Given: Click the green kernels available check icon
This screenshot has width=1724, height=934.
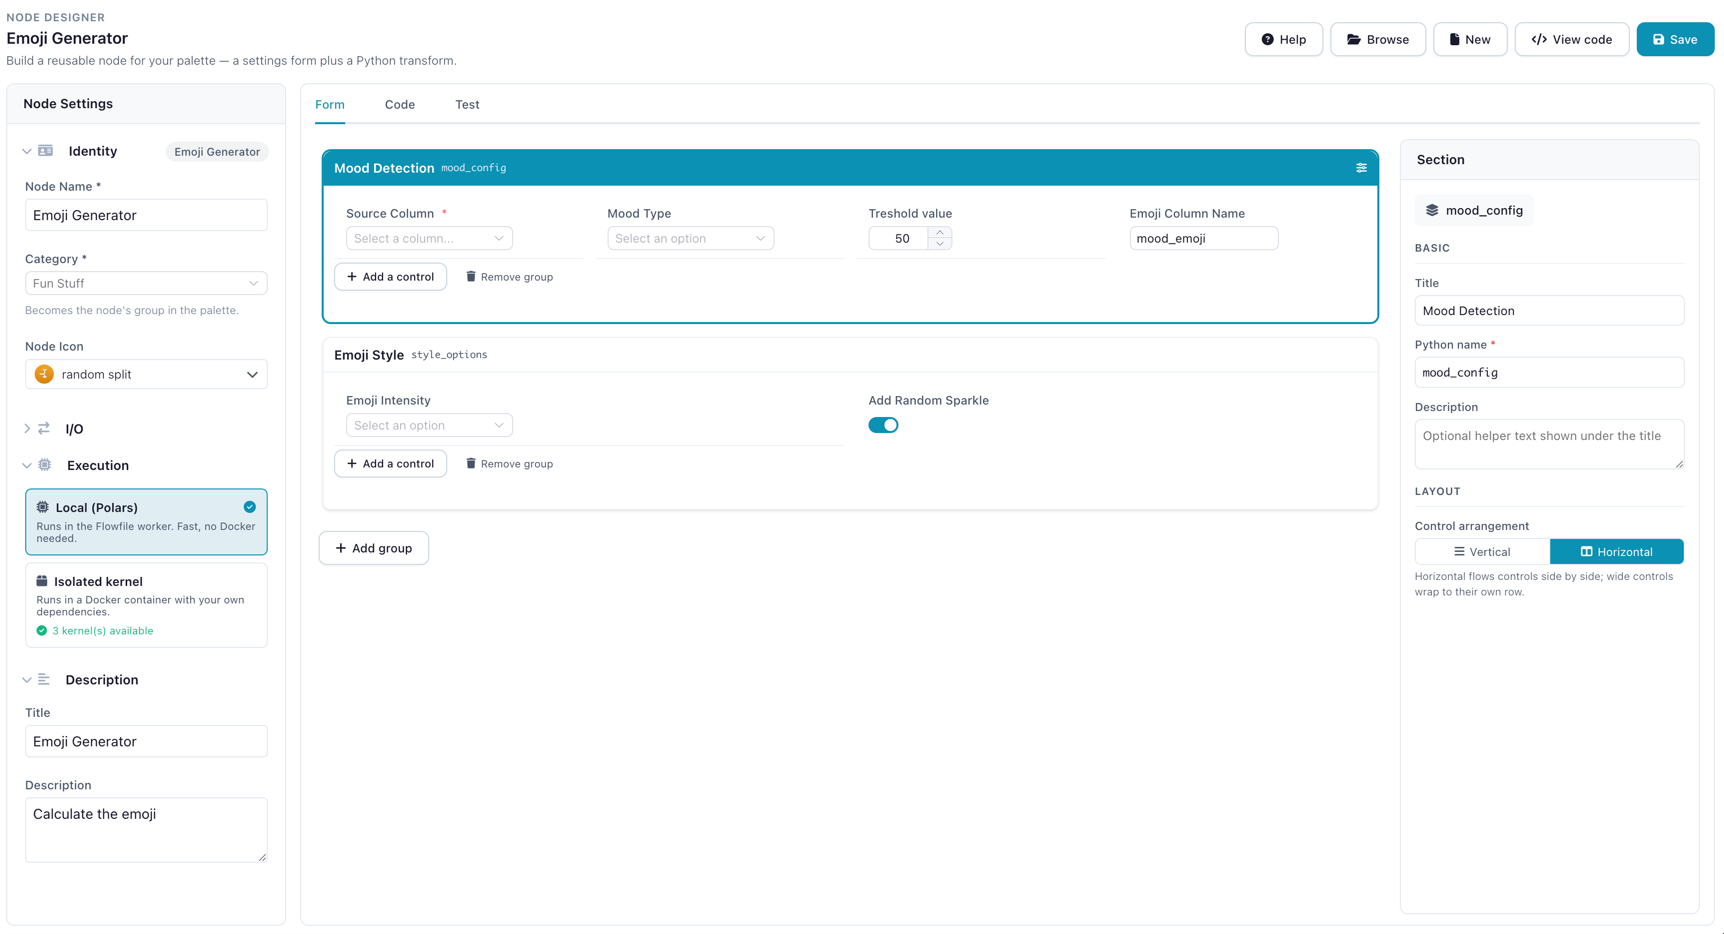Looking at the screenshot, I should tap(42, 631).
